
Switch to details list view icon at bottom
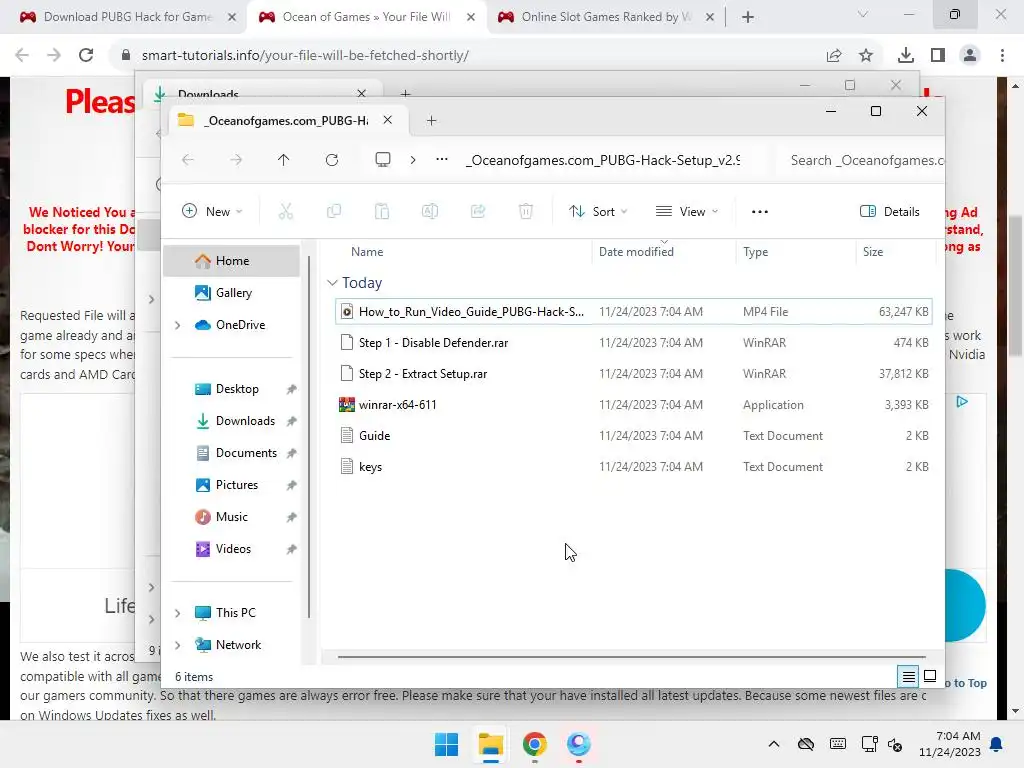[908, 677]
